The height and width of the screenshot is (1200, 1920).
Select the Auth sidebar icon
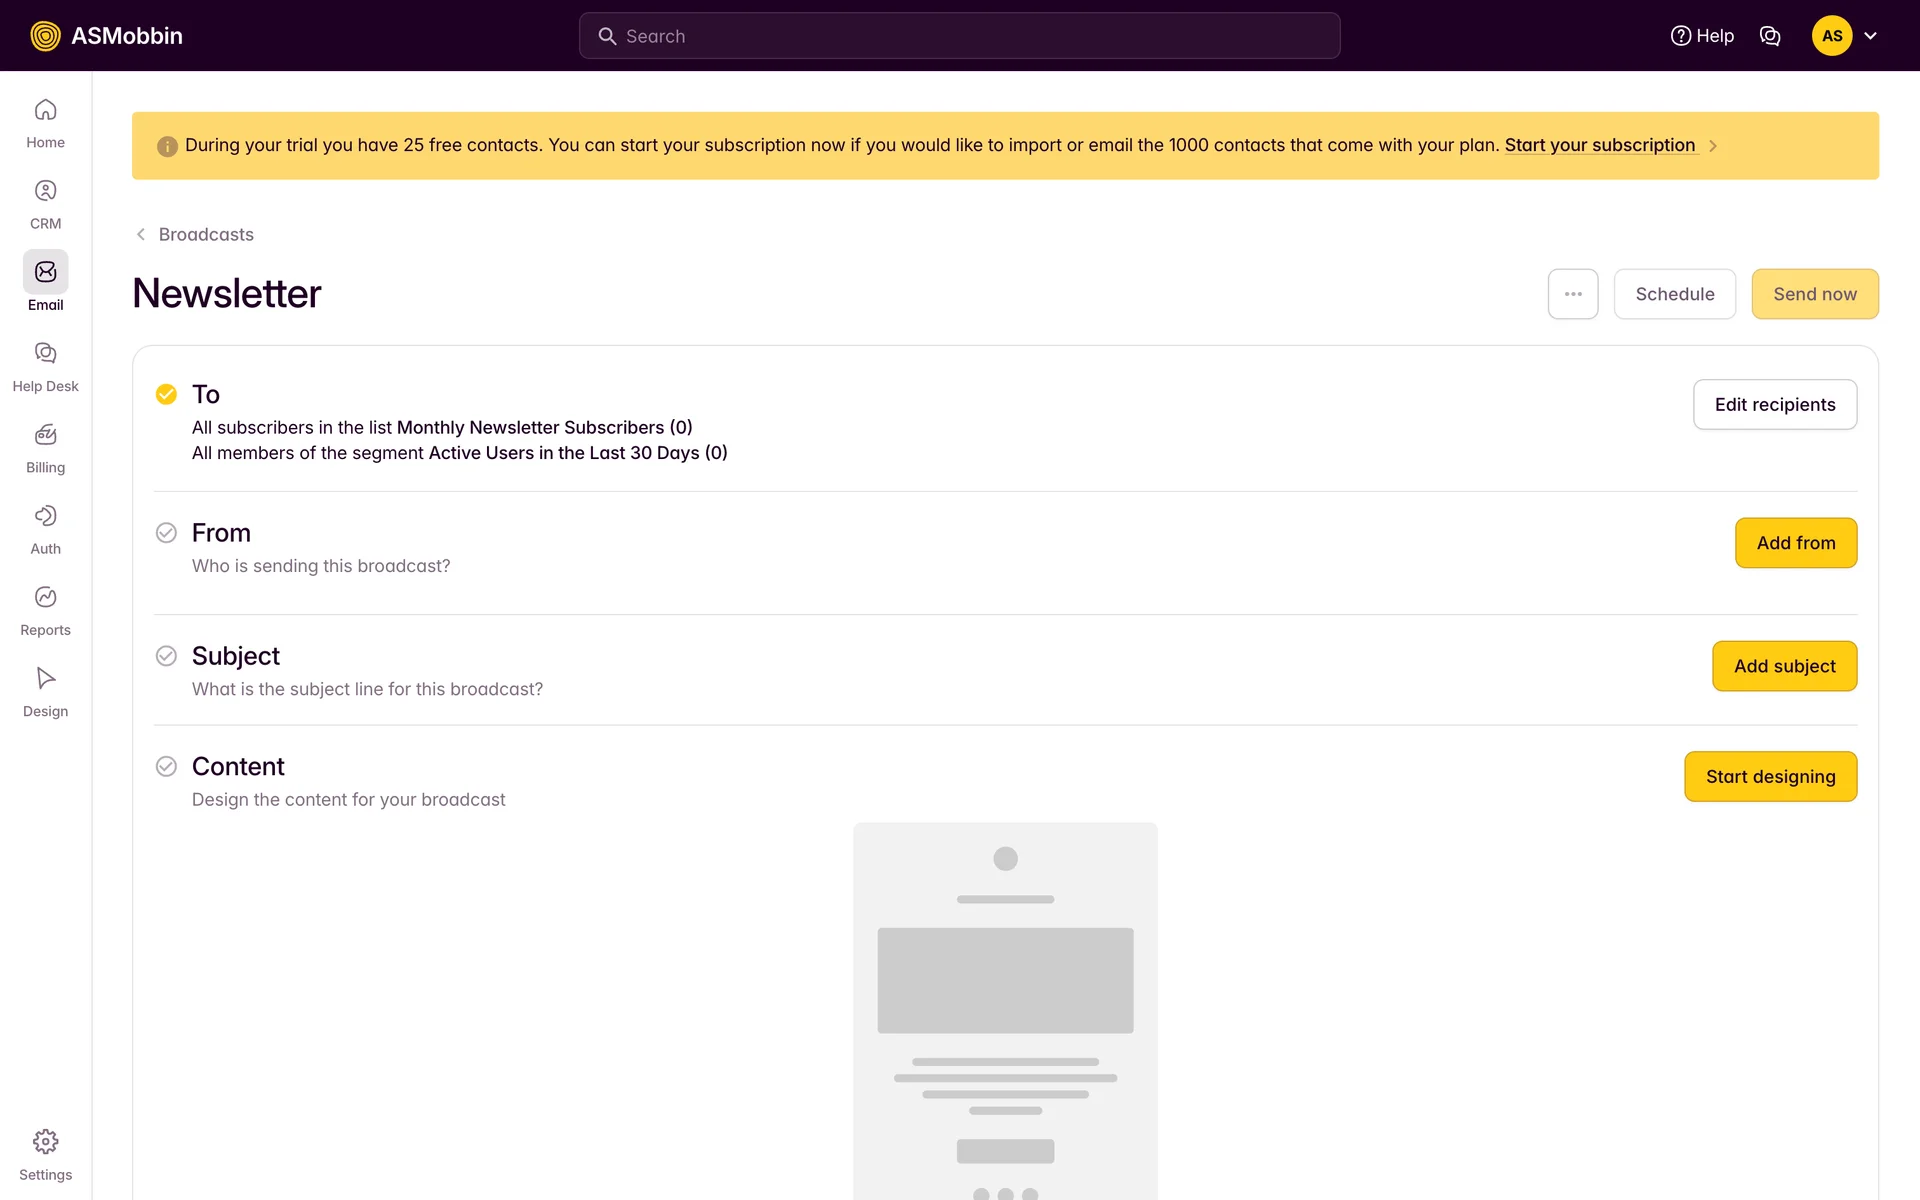click(45, 516)
